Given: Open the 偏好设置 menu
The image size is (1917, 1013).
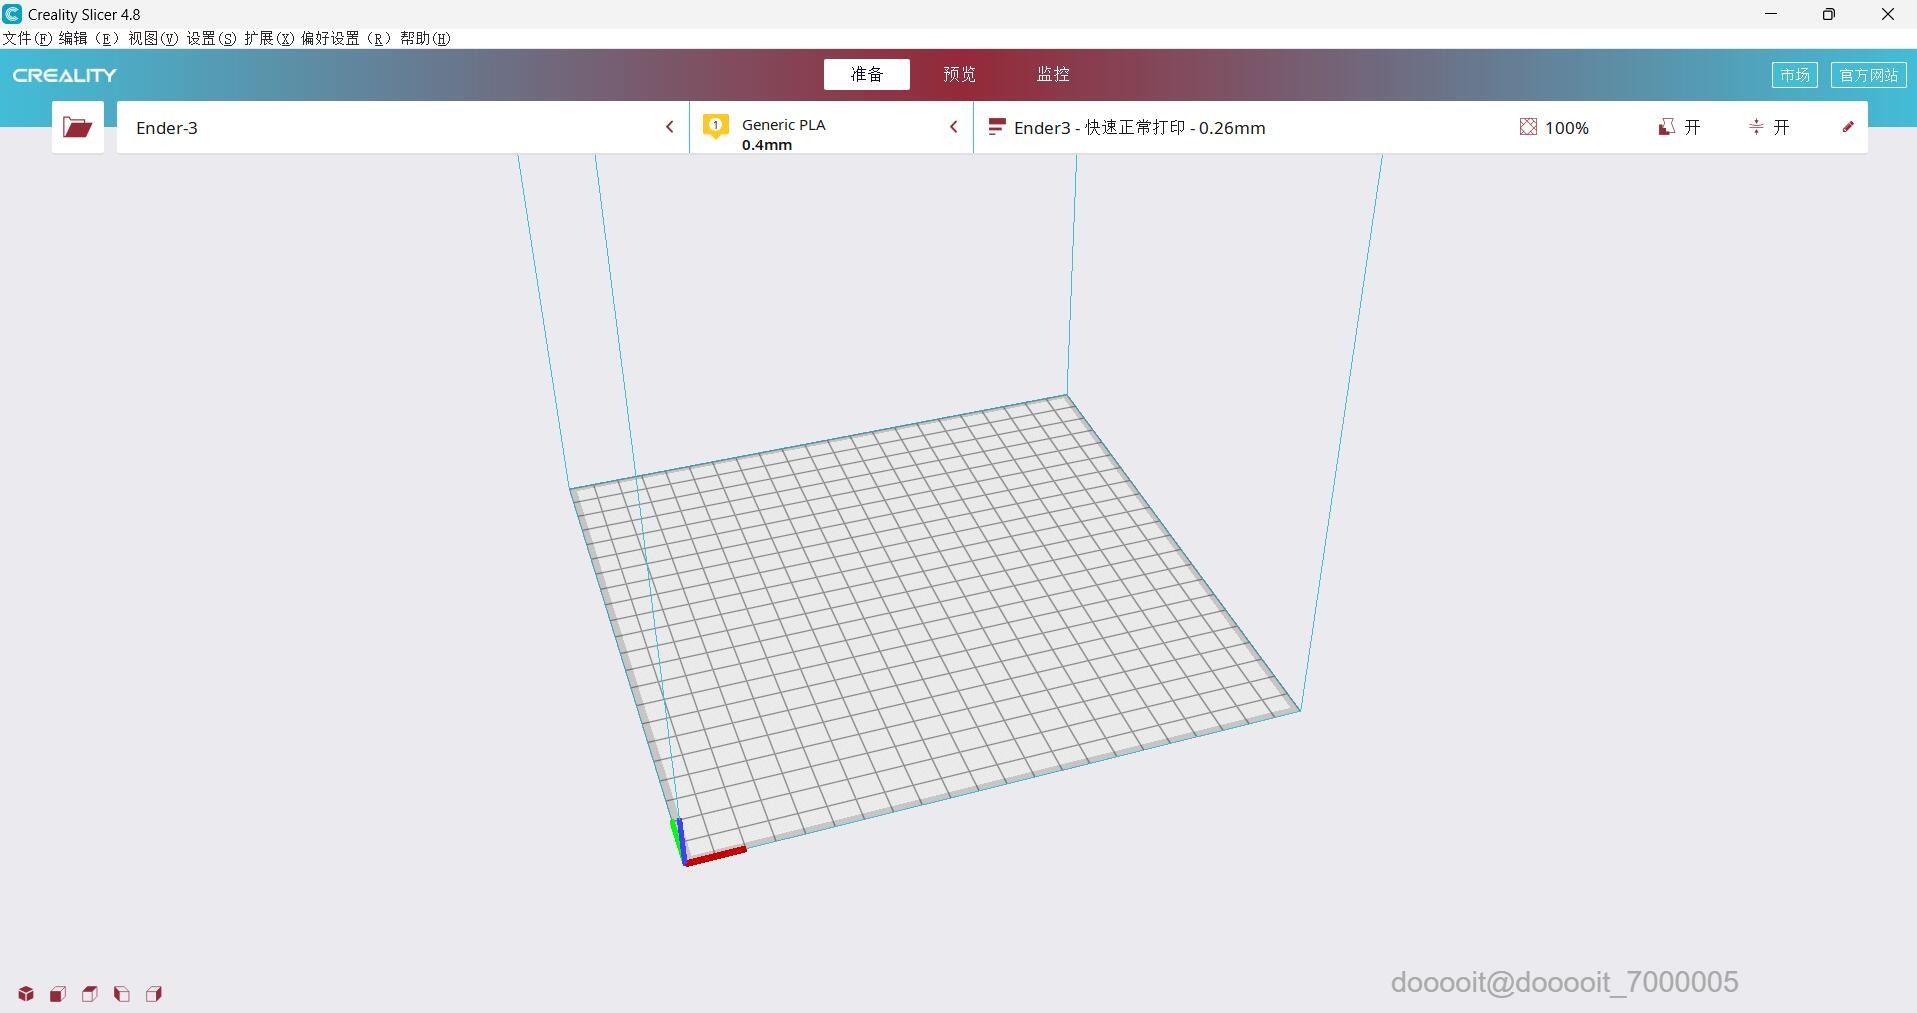Looking at the screenshot, I should (x=346, y=38).
